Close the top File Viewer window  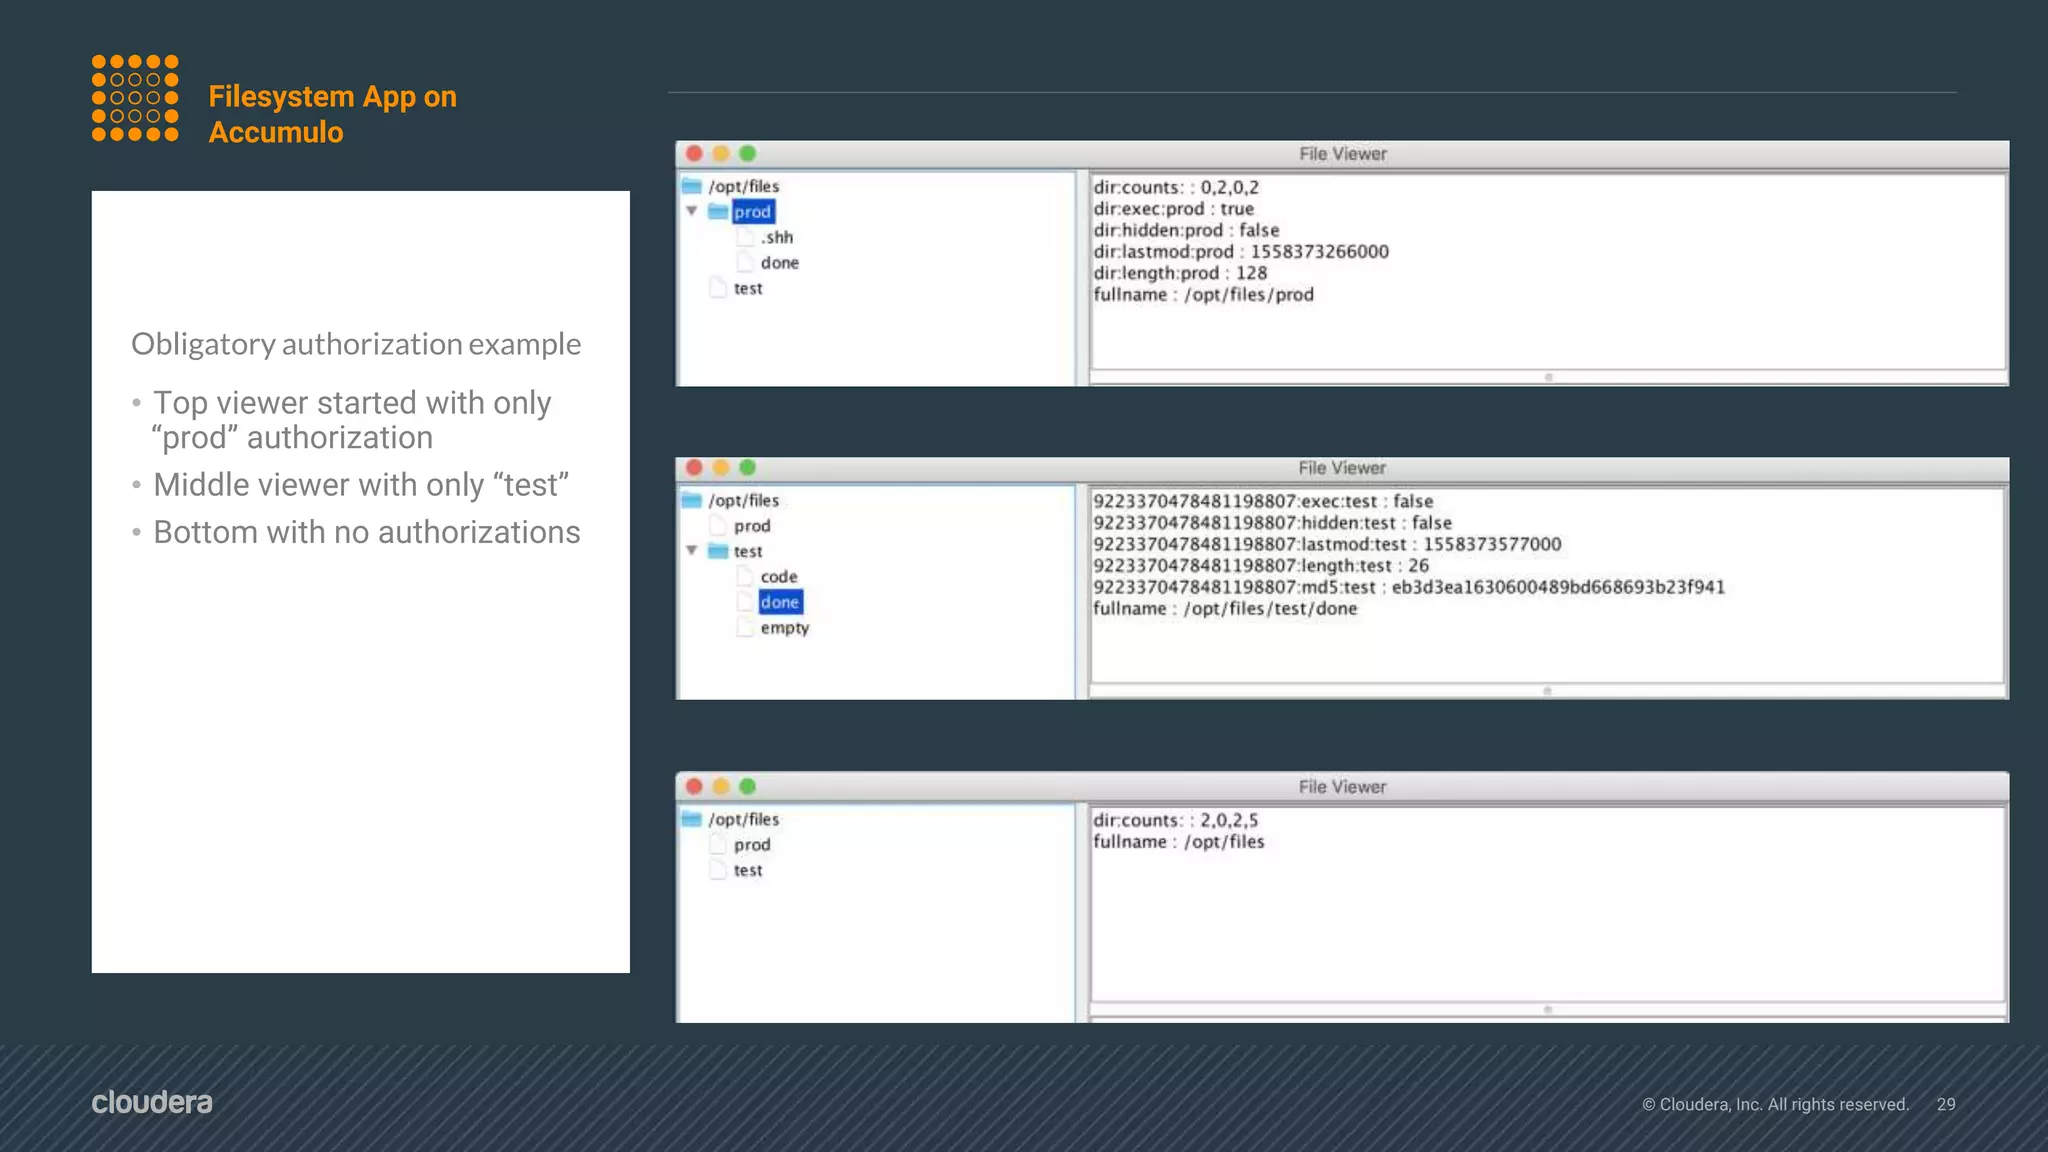pyautogui.click(x=694, y=153)
